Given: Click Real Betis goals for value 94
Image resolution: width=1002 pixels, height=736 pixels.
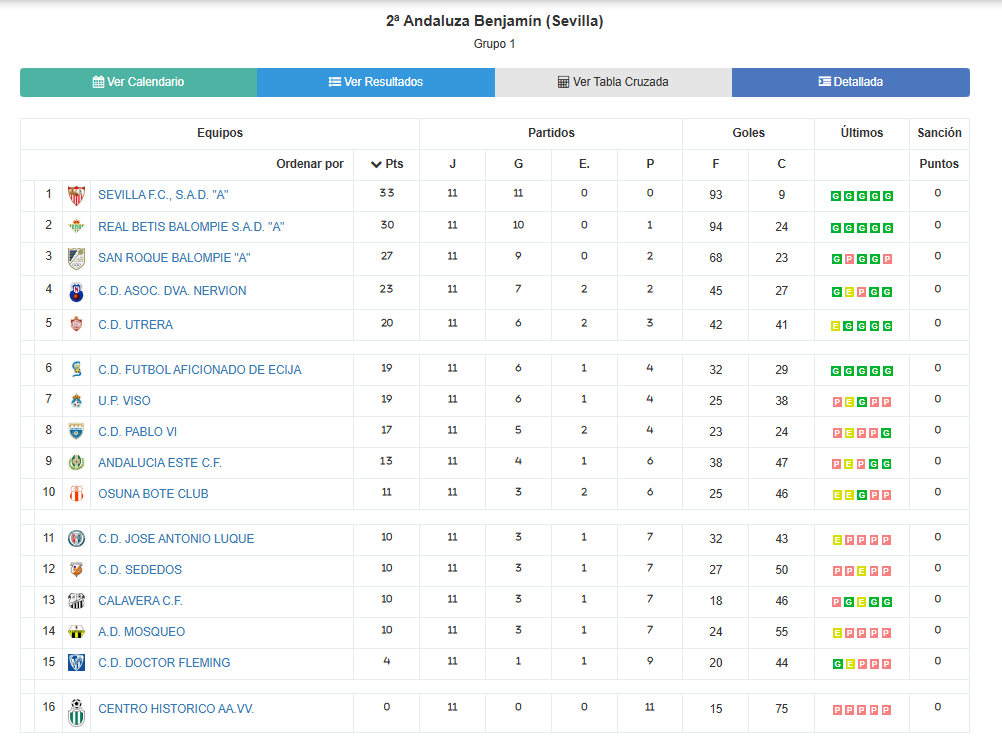Looking at the screenshot, I should (x=716, y=227).
